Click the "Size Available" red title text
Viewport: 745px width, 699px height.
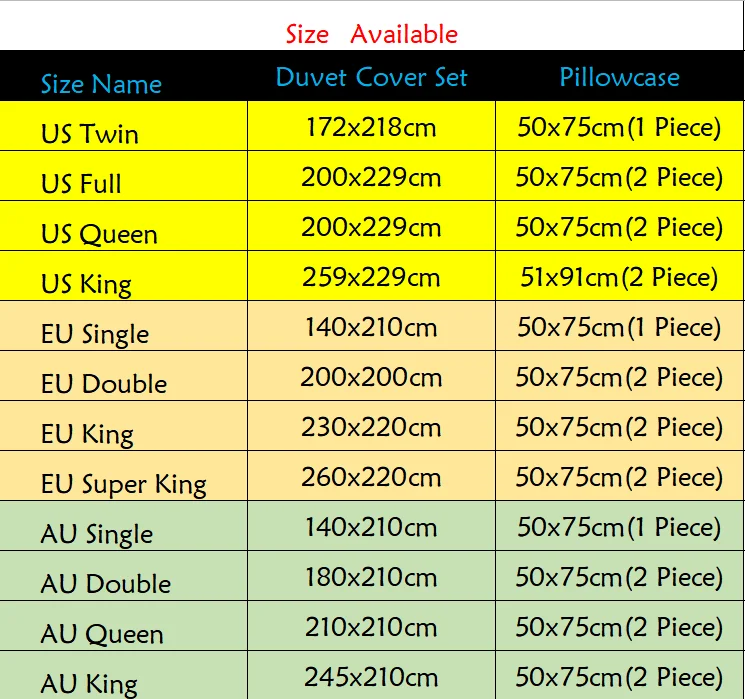click(x=371, y=34)
